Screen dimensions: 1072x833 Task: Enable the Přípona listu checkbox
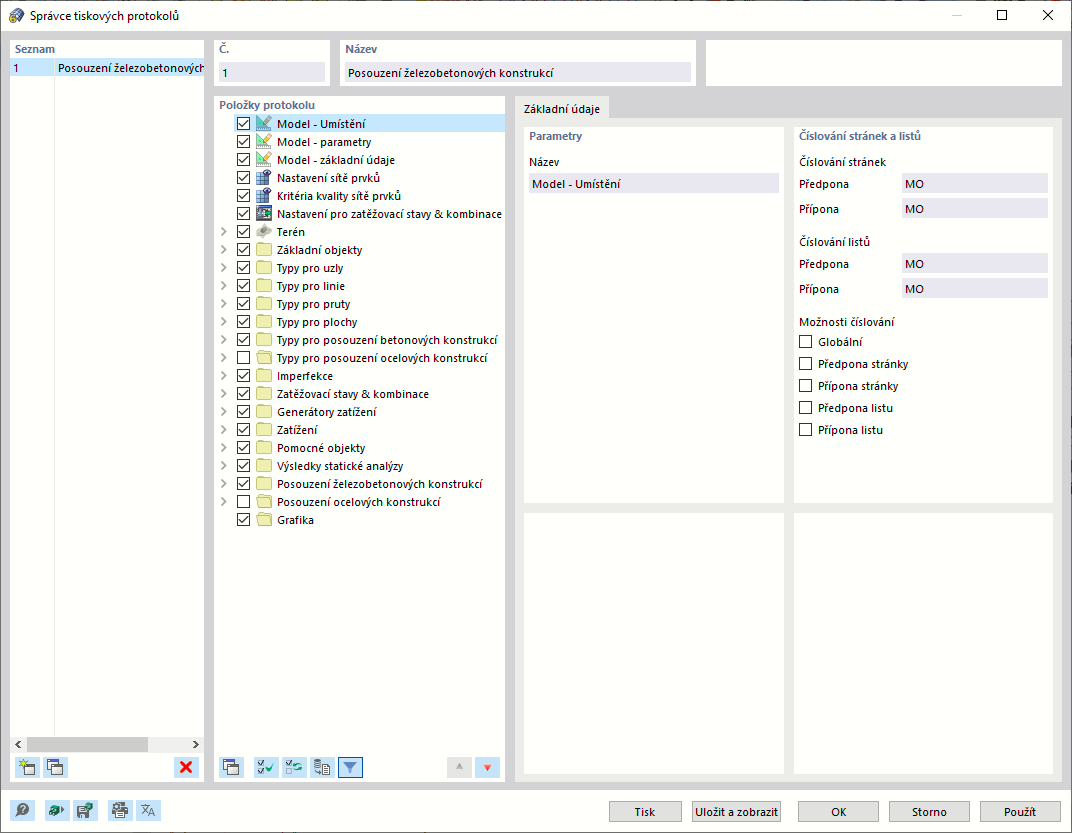pyautogui.click(x=805, y=429)
